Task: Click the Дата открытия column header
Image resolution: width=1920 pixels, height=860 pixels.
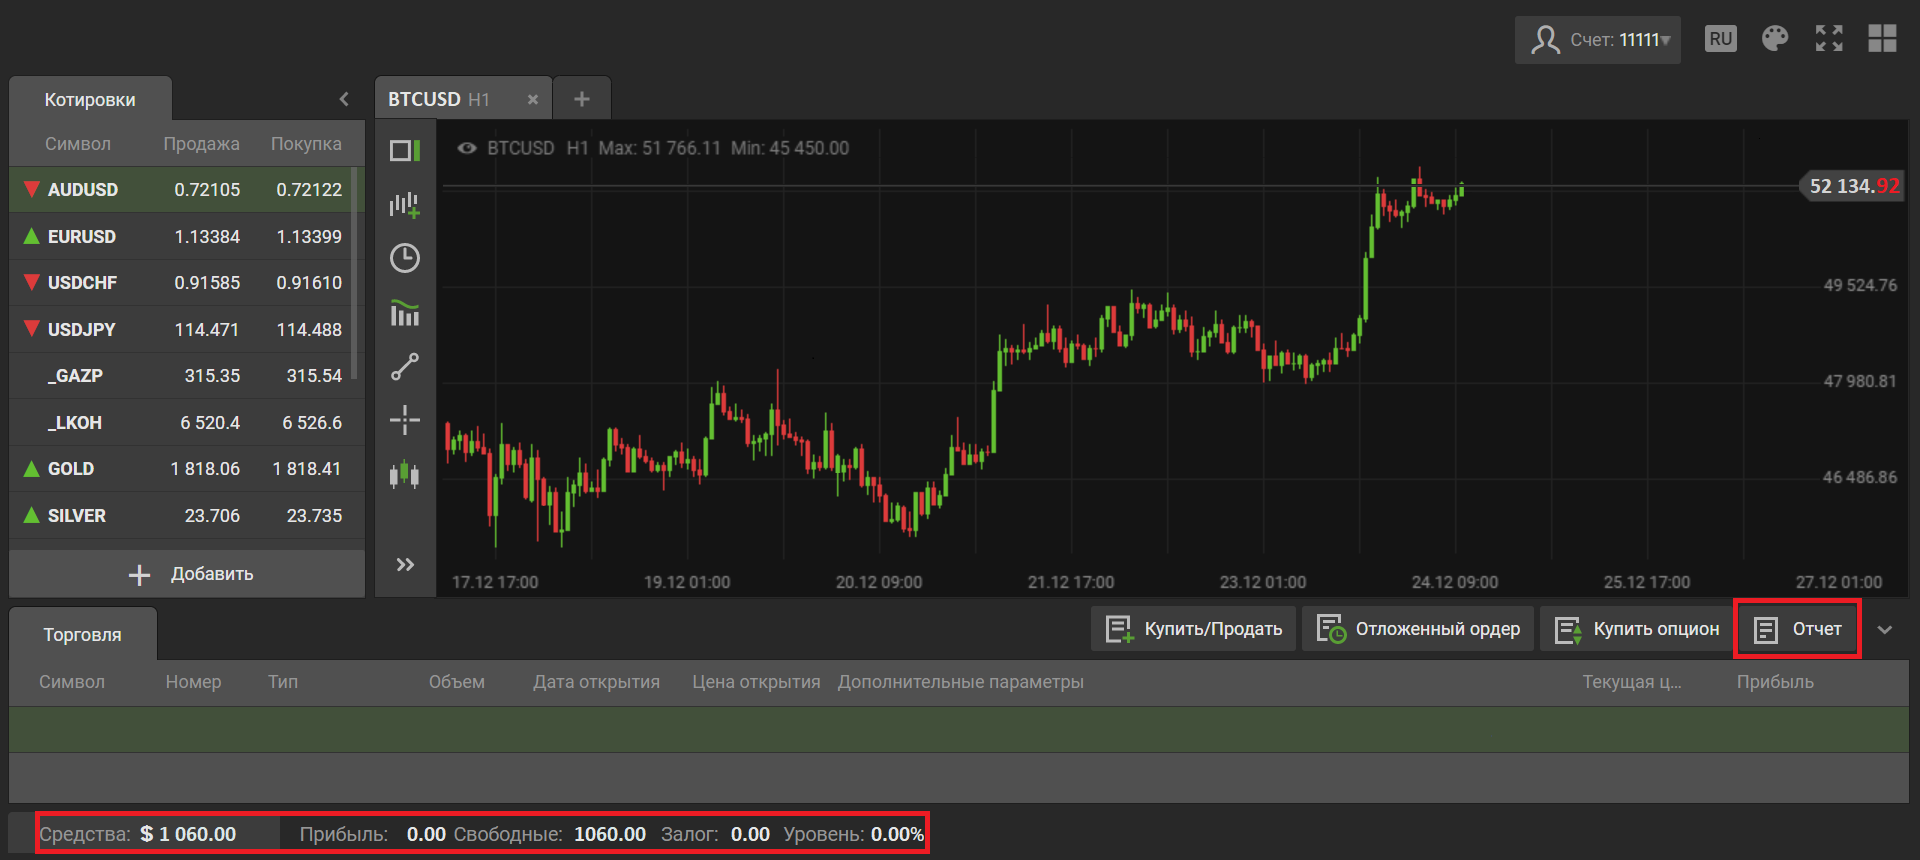Action: point(596,682)
